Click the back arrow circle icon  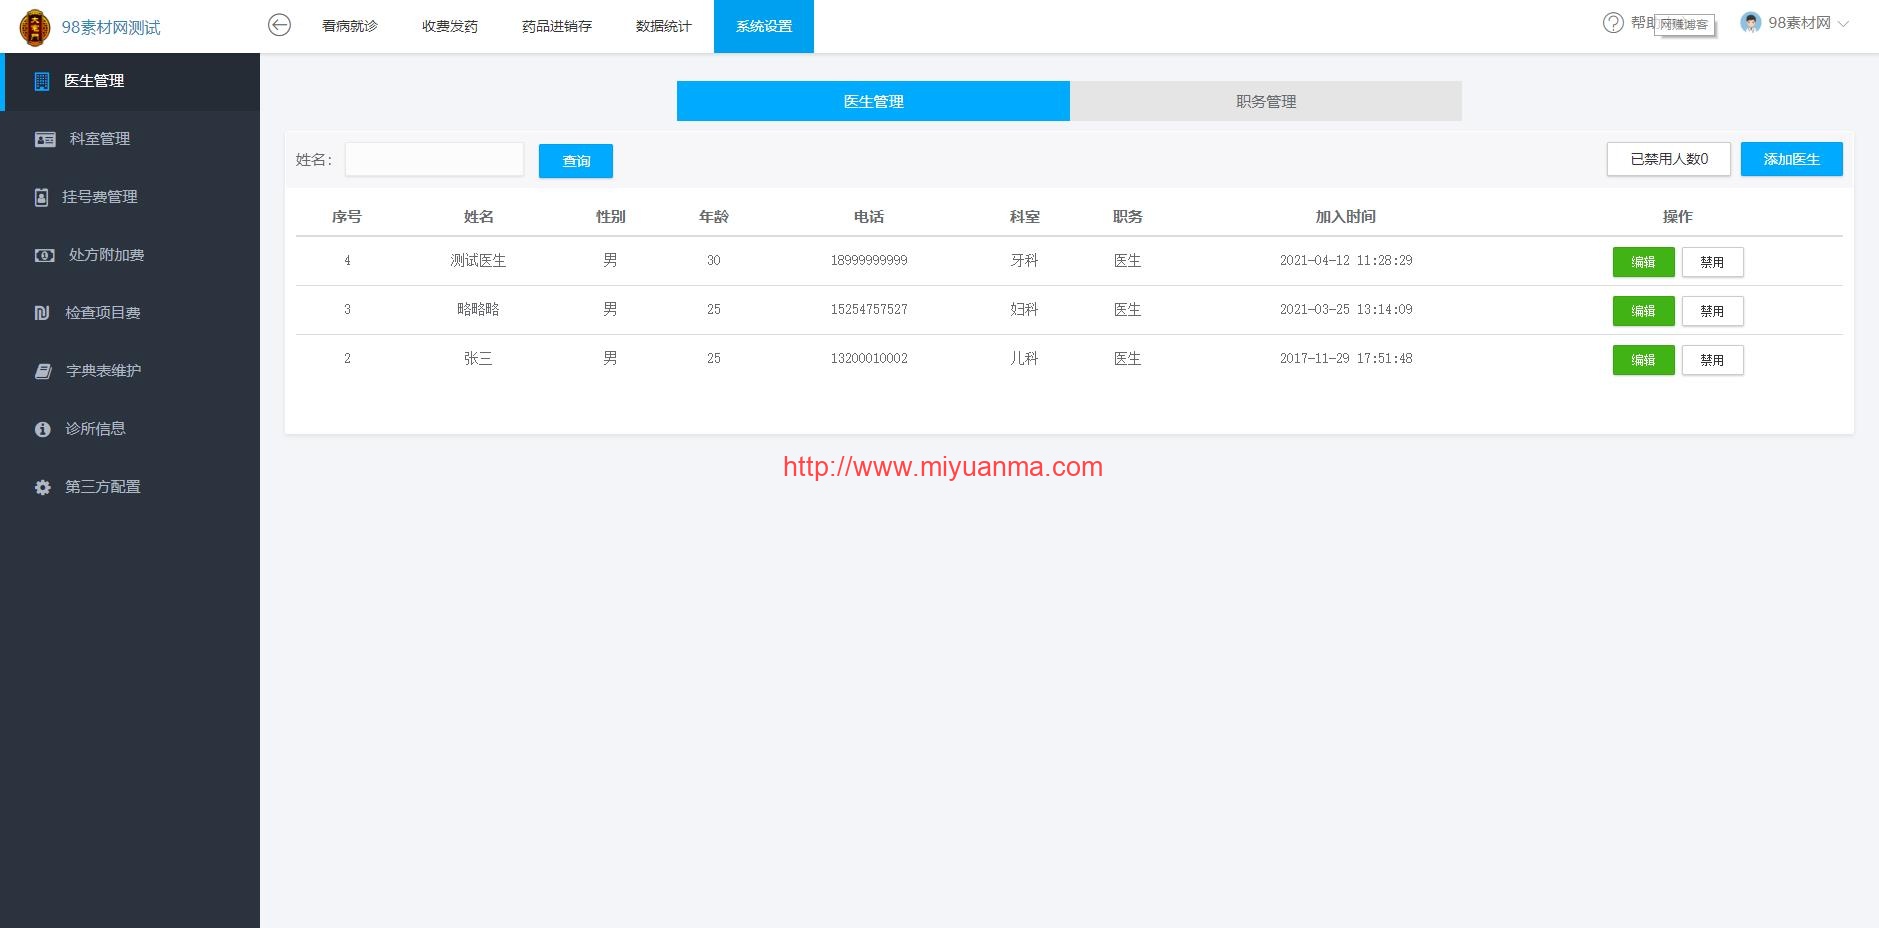point(280,25)
